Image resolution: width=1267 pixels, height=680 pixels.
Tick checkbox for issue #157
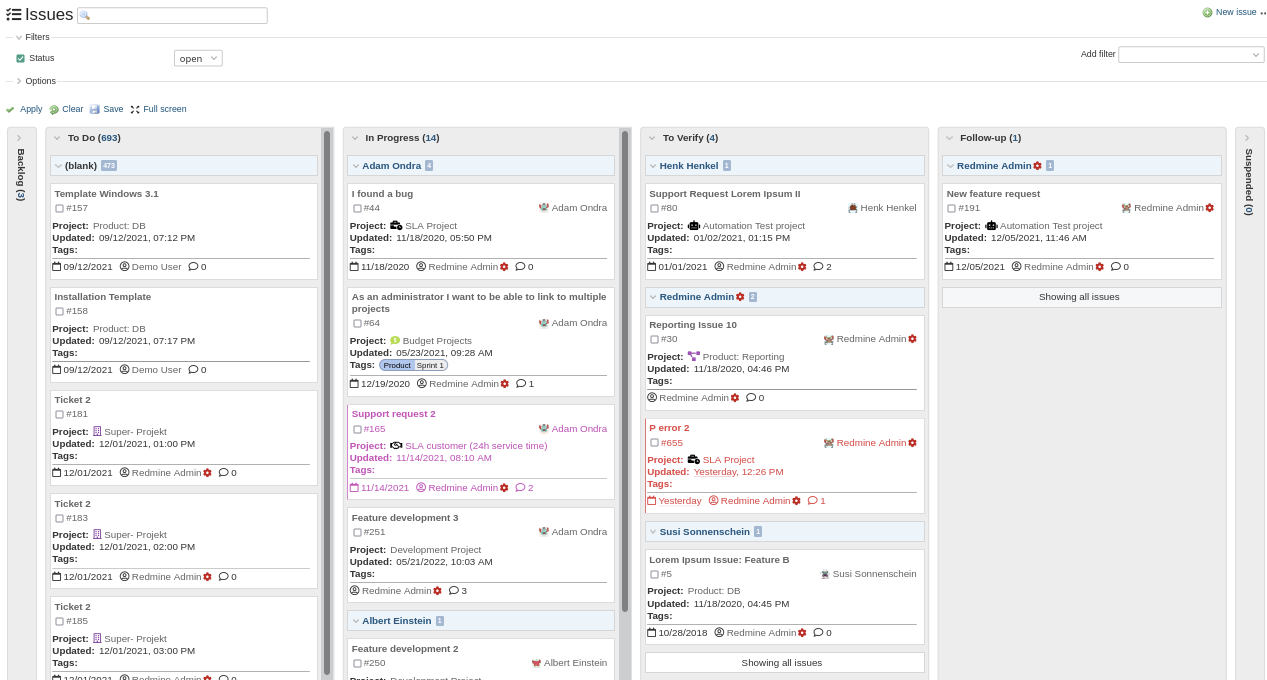click(60, 209)
